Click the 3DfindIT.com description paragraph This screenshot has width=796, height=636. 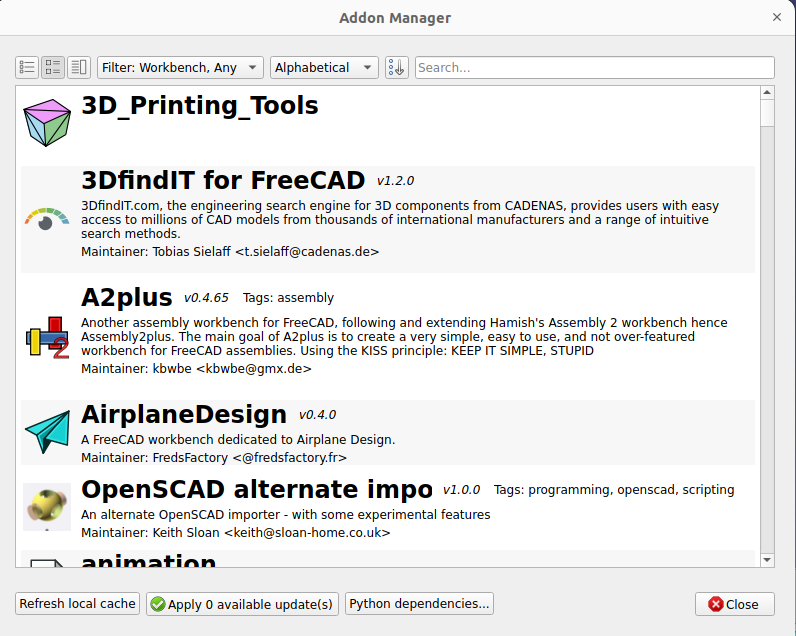point(400,220)
